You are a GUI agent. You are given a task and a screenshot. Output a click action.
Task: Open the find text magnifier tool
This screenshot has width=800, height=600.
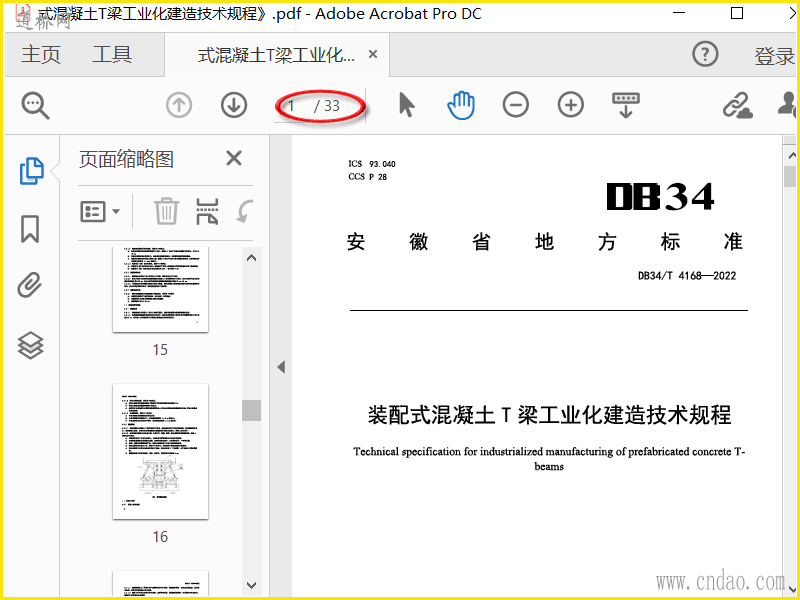click(x=35, y=106)
